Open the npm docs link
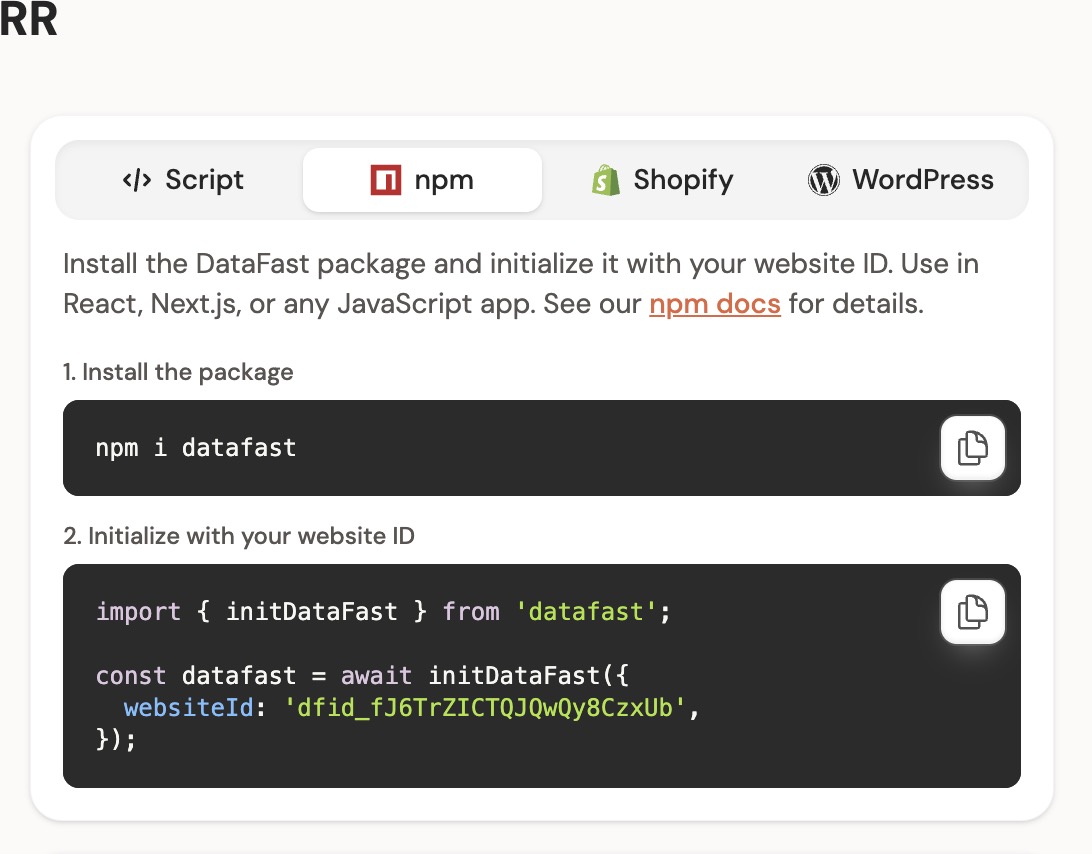Viewport: 1092px width, 854px height. [x=715, y=304]
